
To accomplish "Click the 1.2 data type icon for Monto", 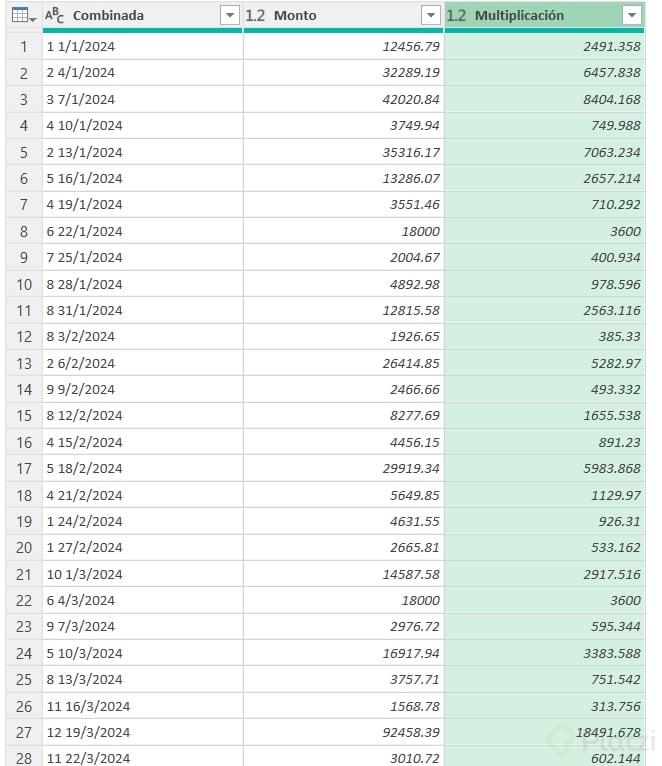I will tap(255, 16).
